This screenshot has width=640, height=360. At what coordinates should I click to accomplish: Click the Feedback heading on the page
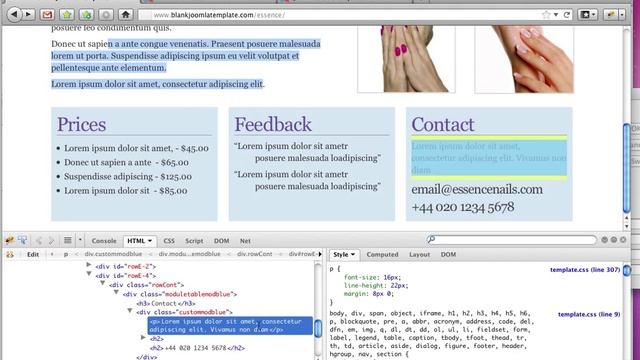(273, 124)
